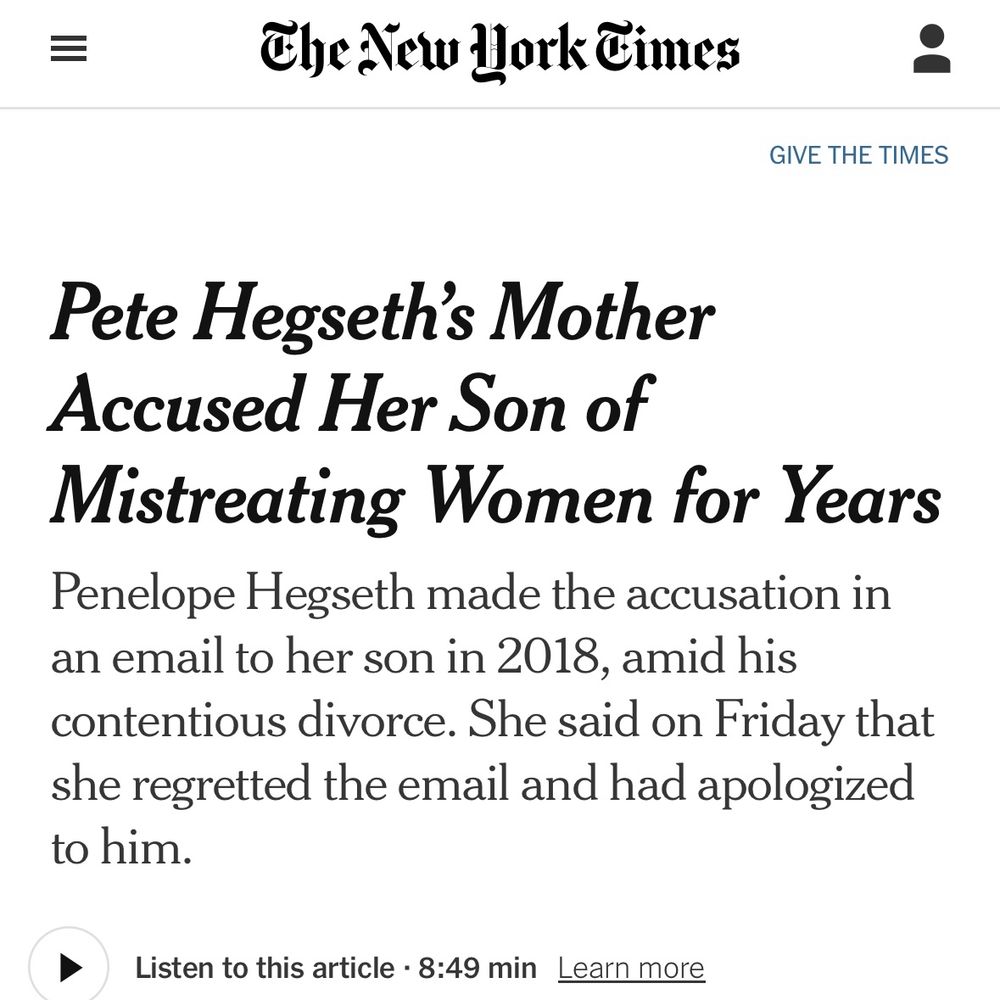Click the account profile icon
Viewport: 1000px width, 1000px height.
tap(931, 50)
